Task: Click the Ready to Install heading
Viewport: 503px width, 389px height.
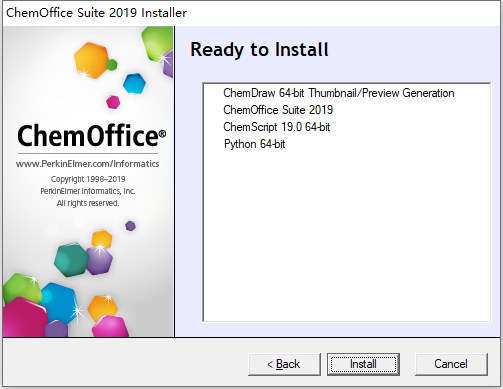Action: [x=259, y=50]
